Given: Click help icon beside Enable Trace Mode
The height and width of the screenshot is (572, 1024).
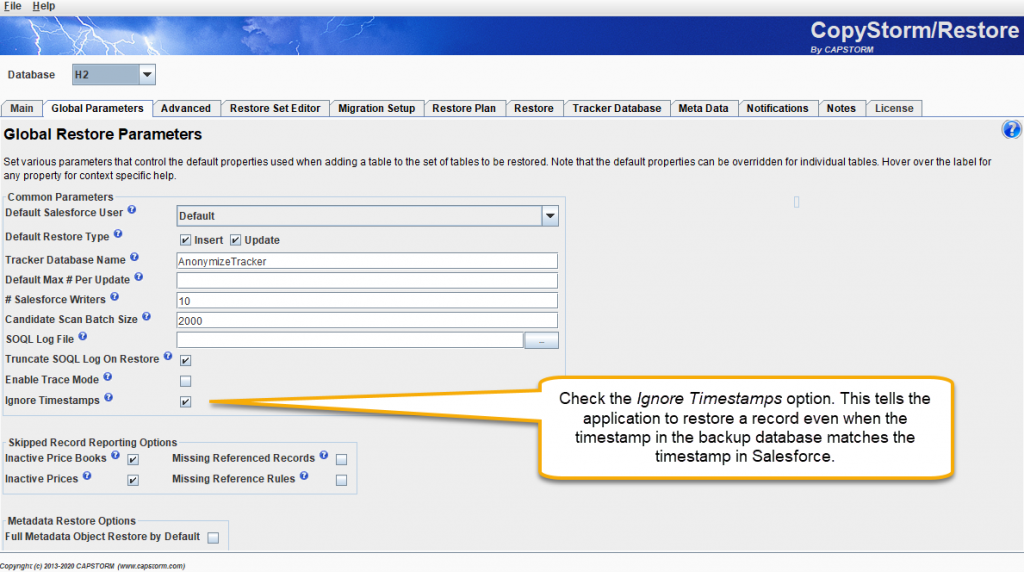Looking at the screenshot, I should coord(108,377).
